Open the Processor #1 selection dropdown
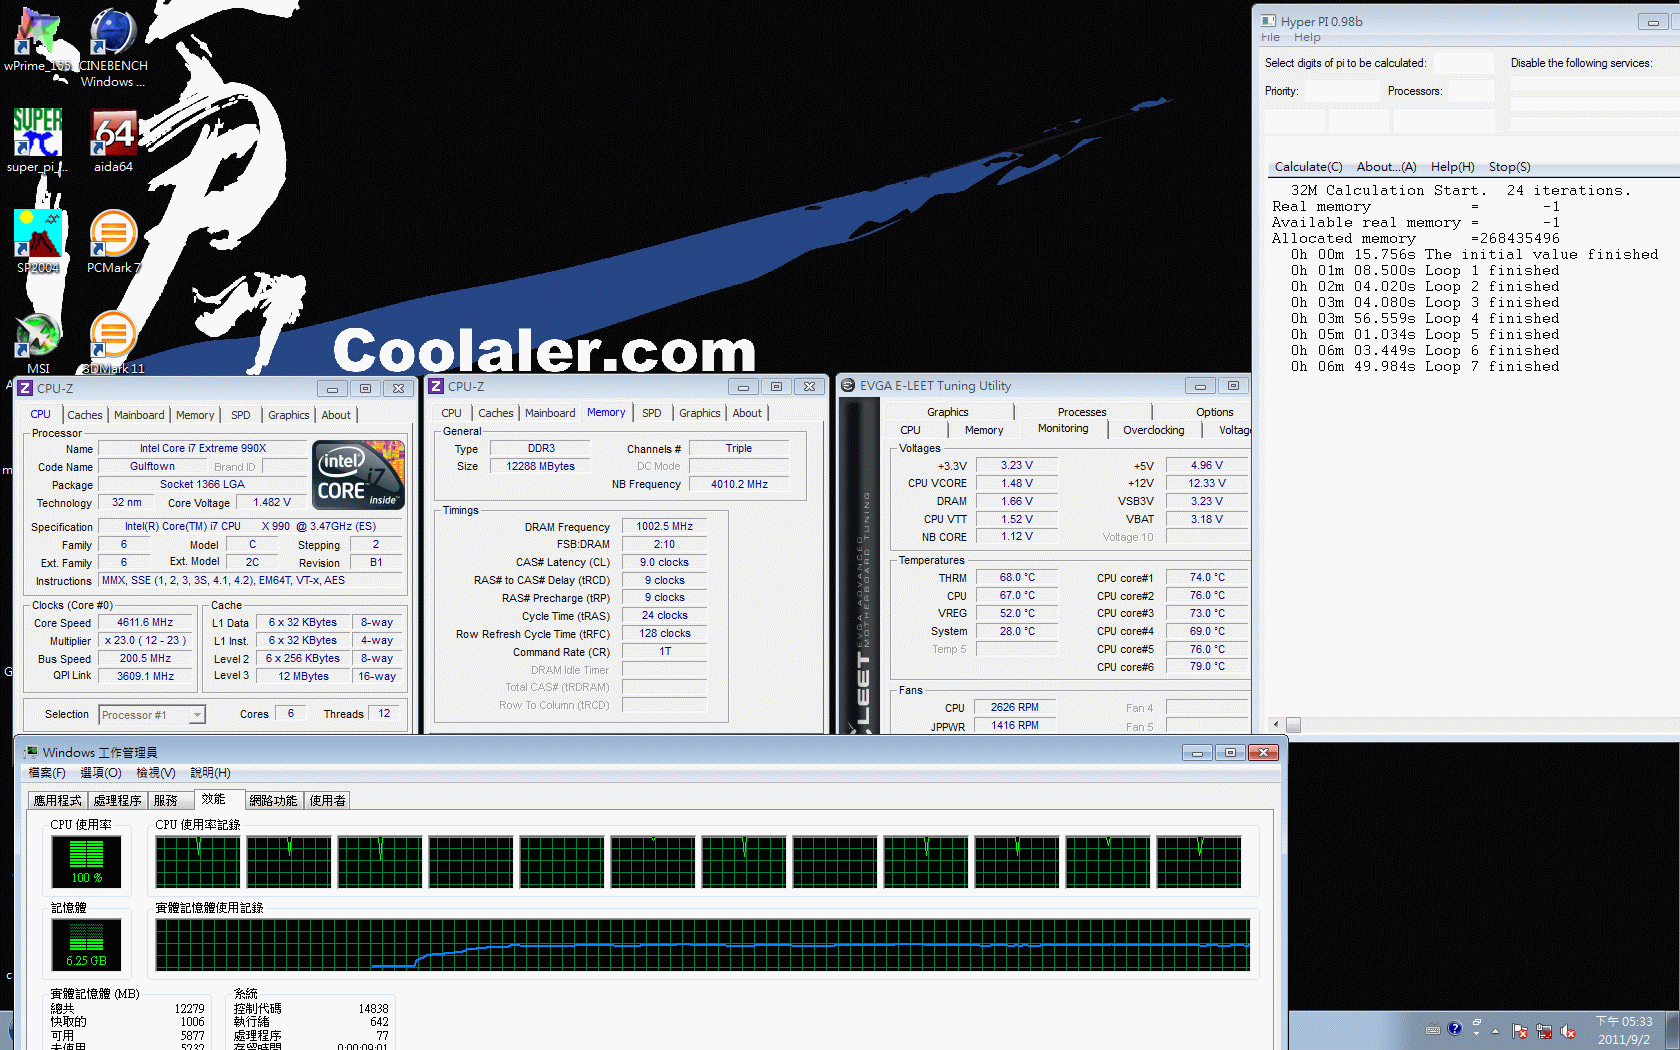Screen dimensions: 1680x1050 (x=152, y=714)
